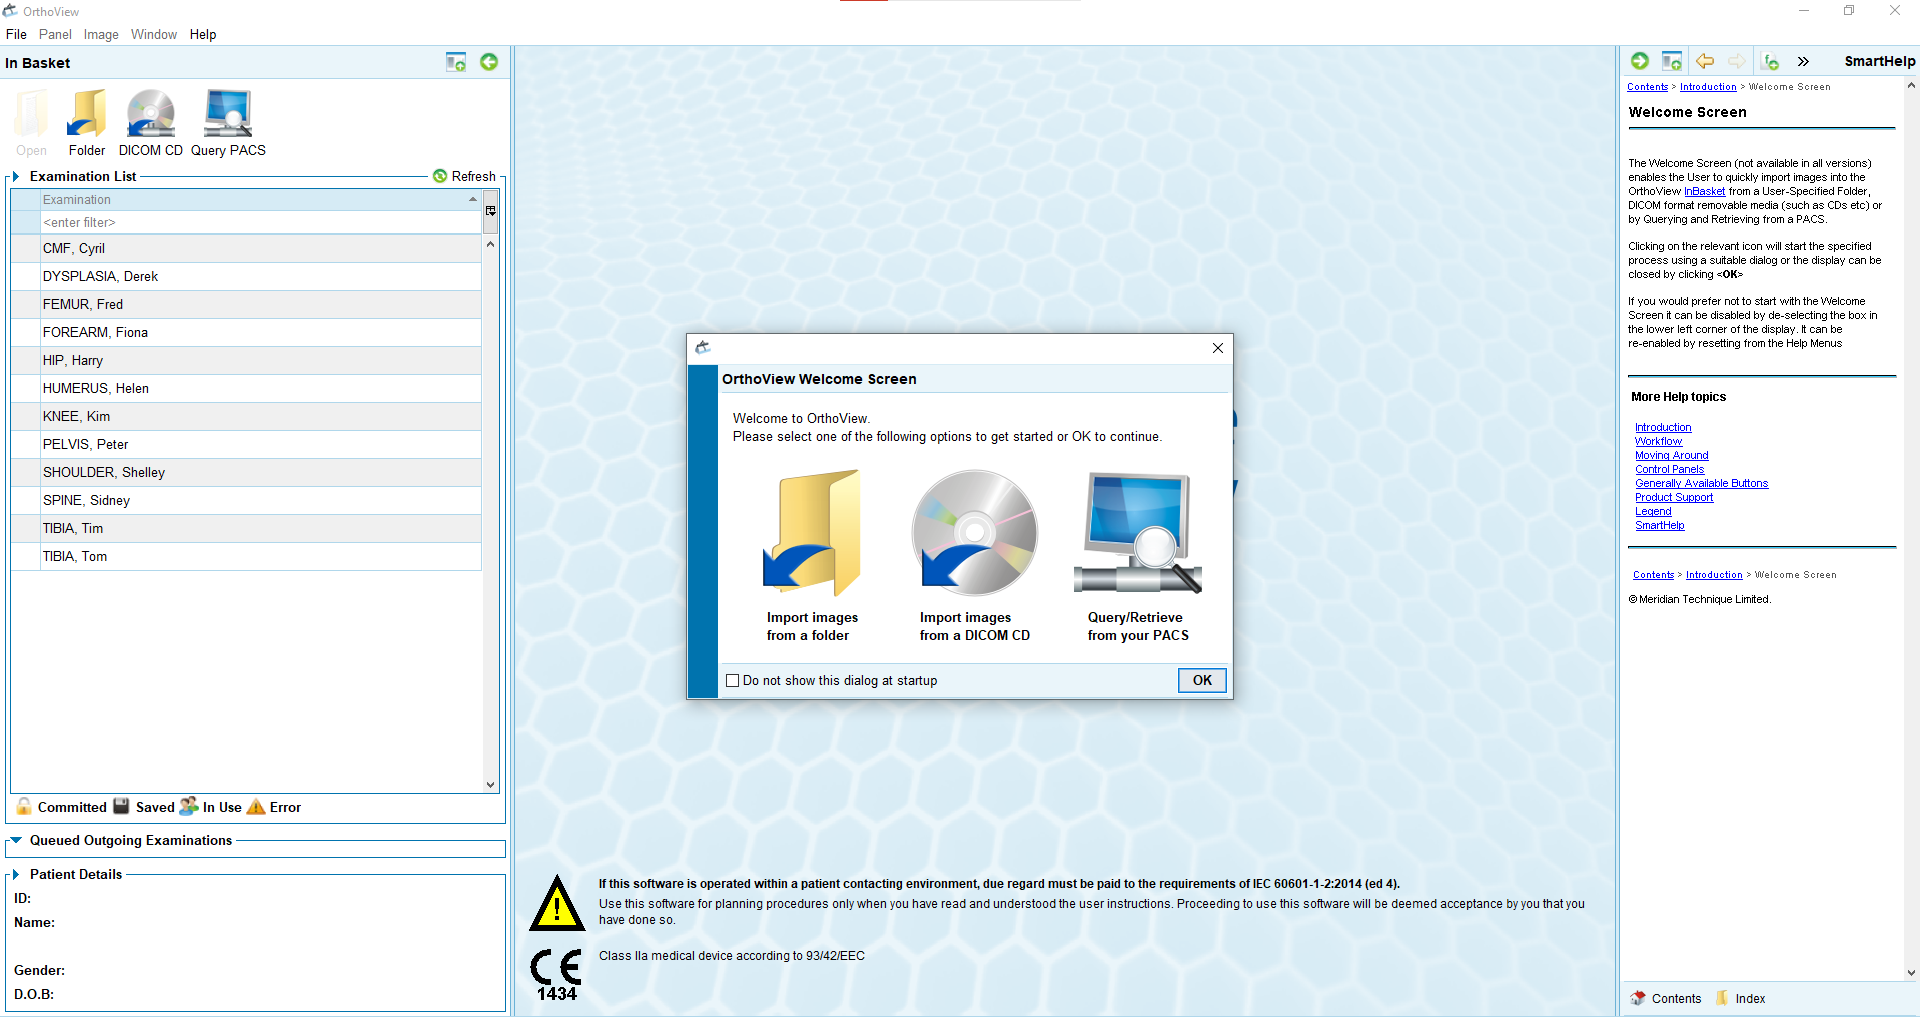Click the Refresh icon for Examination List
The width and height of the screenshot is (1920, 1017).
coord(440,176)
